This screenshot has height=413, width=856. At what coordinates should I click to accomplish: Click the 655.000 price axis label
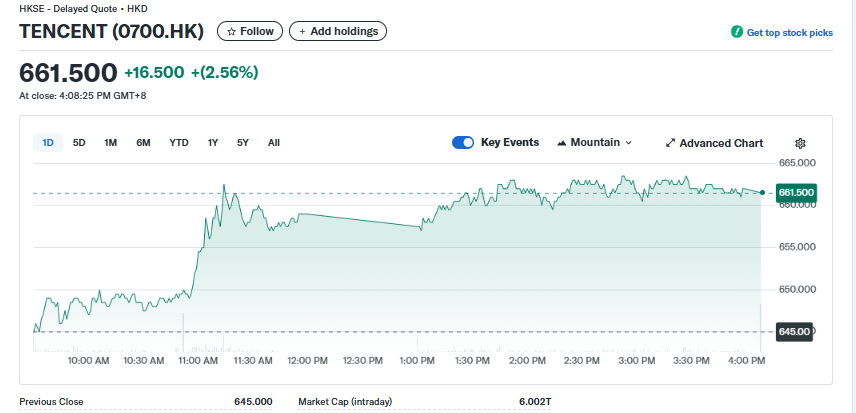coord(797,247)
